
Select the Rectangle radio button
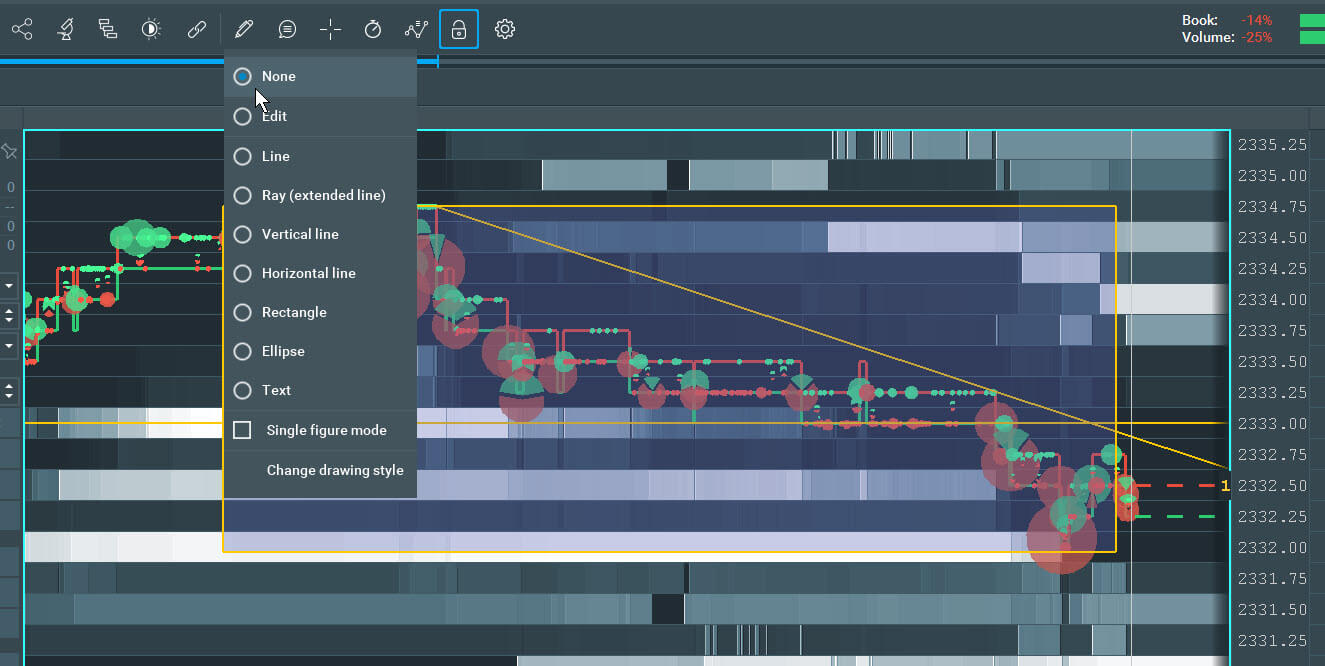242,312
